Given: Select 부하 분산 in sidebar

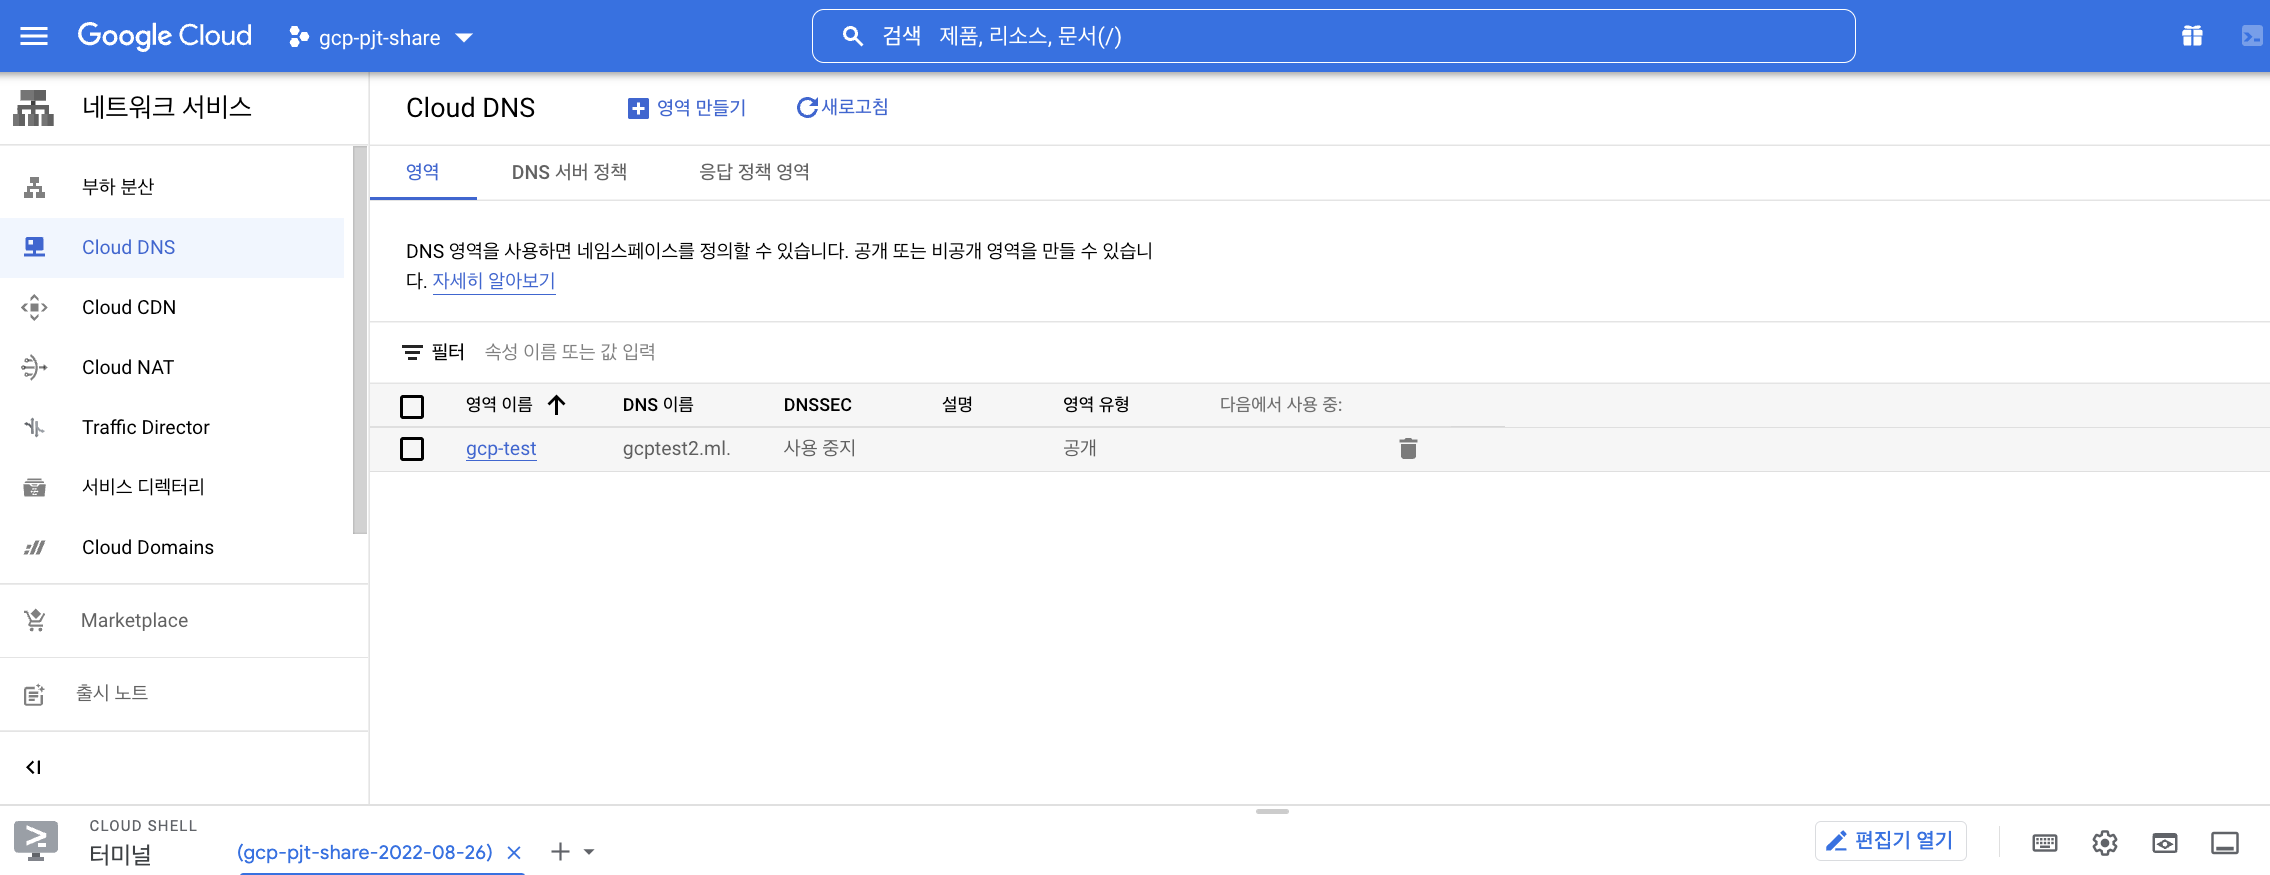Looking at the screenshot, I should pos(172,187).
